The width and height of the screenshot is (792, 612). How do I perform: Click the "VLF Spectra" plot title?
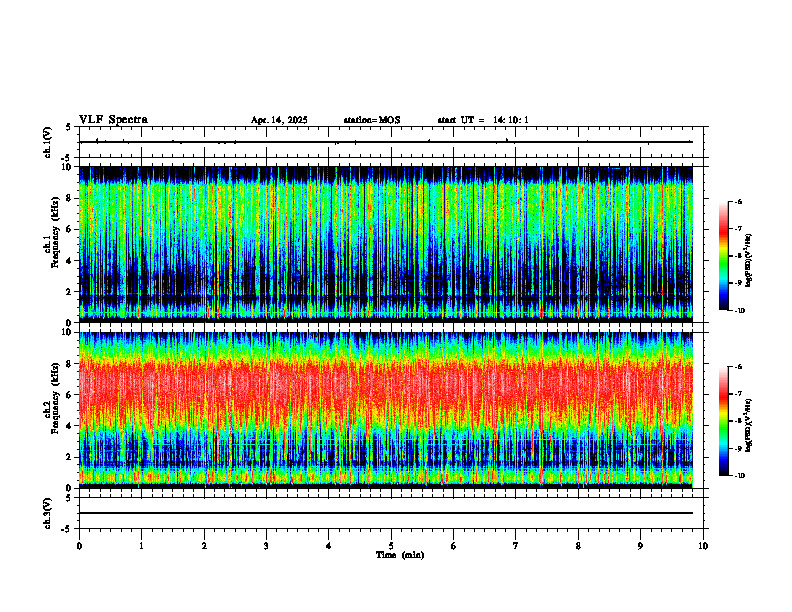[x=113, y=120]
